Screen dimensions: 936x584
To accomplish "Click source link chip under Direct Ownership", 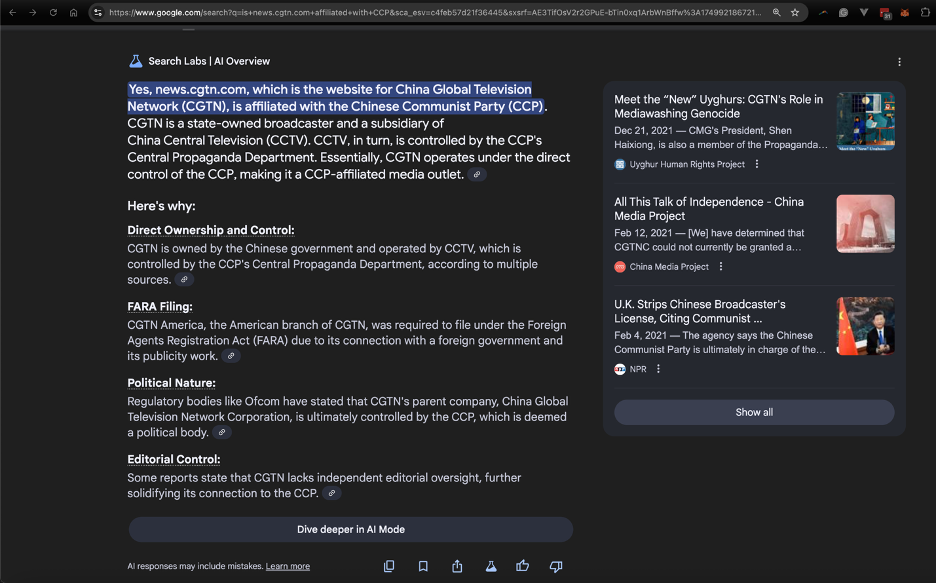I will 184,279.
